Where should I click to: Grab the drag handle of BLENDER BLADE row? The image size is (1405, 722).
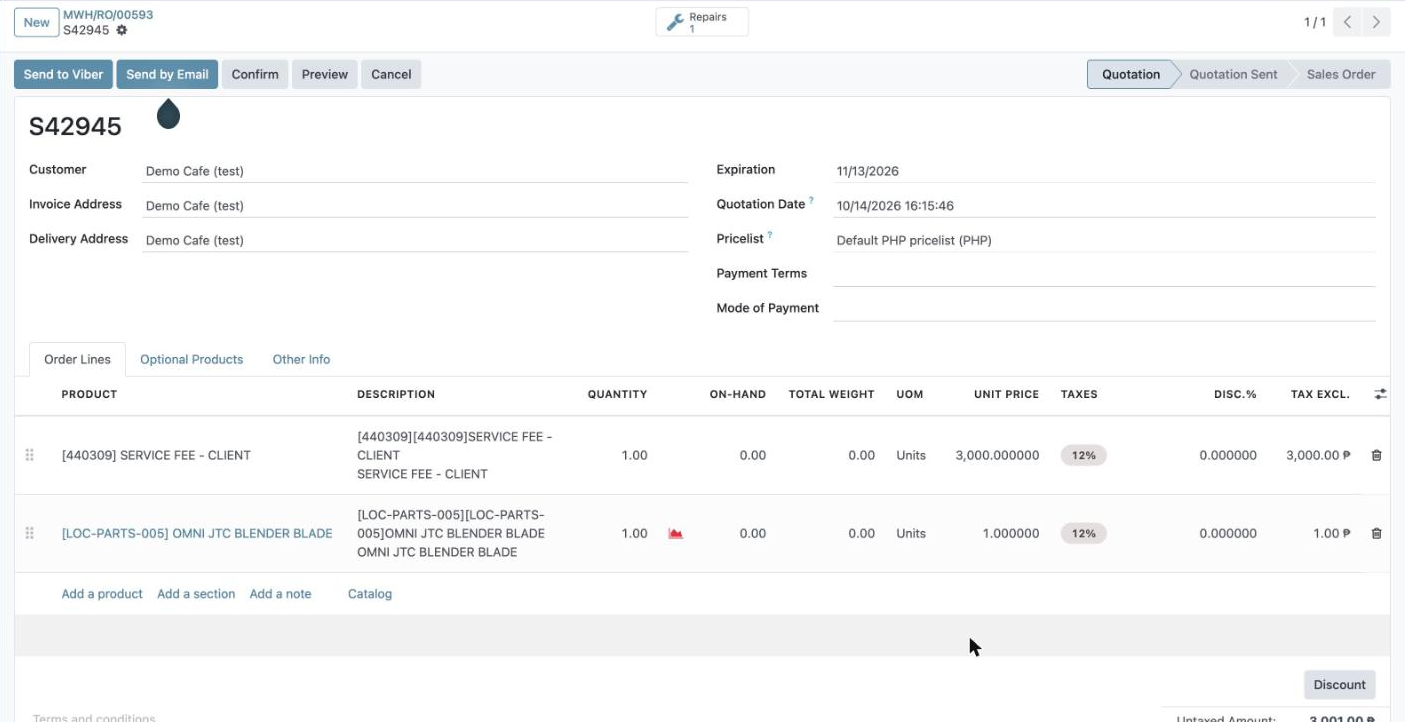click(29, 533)
